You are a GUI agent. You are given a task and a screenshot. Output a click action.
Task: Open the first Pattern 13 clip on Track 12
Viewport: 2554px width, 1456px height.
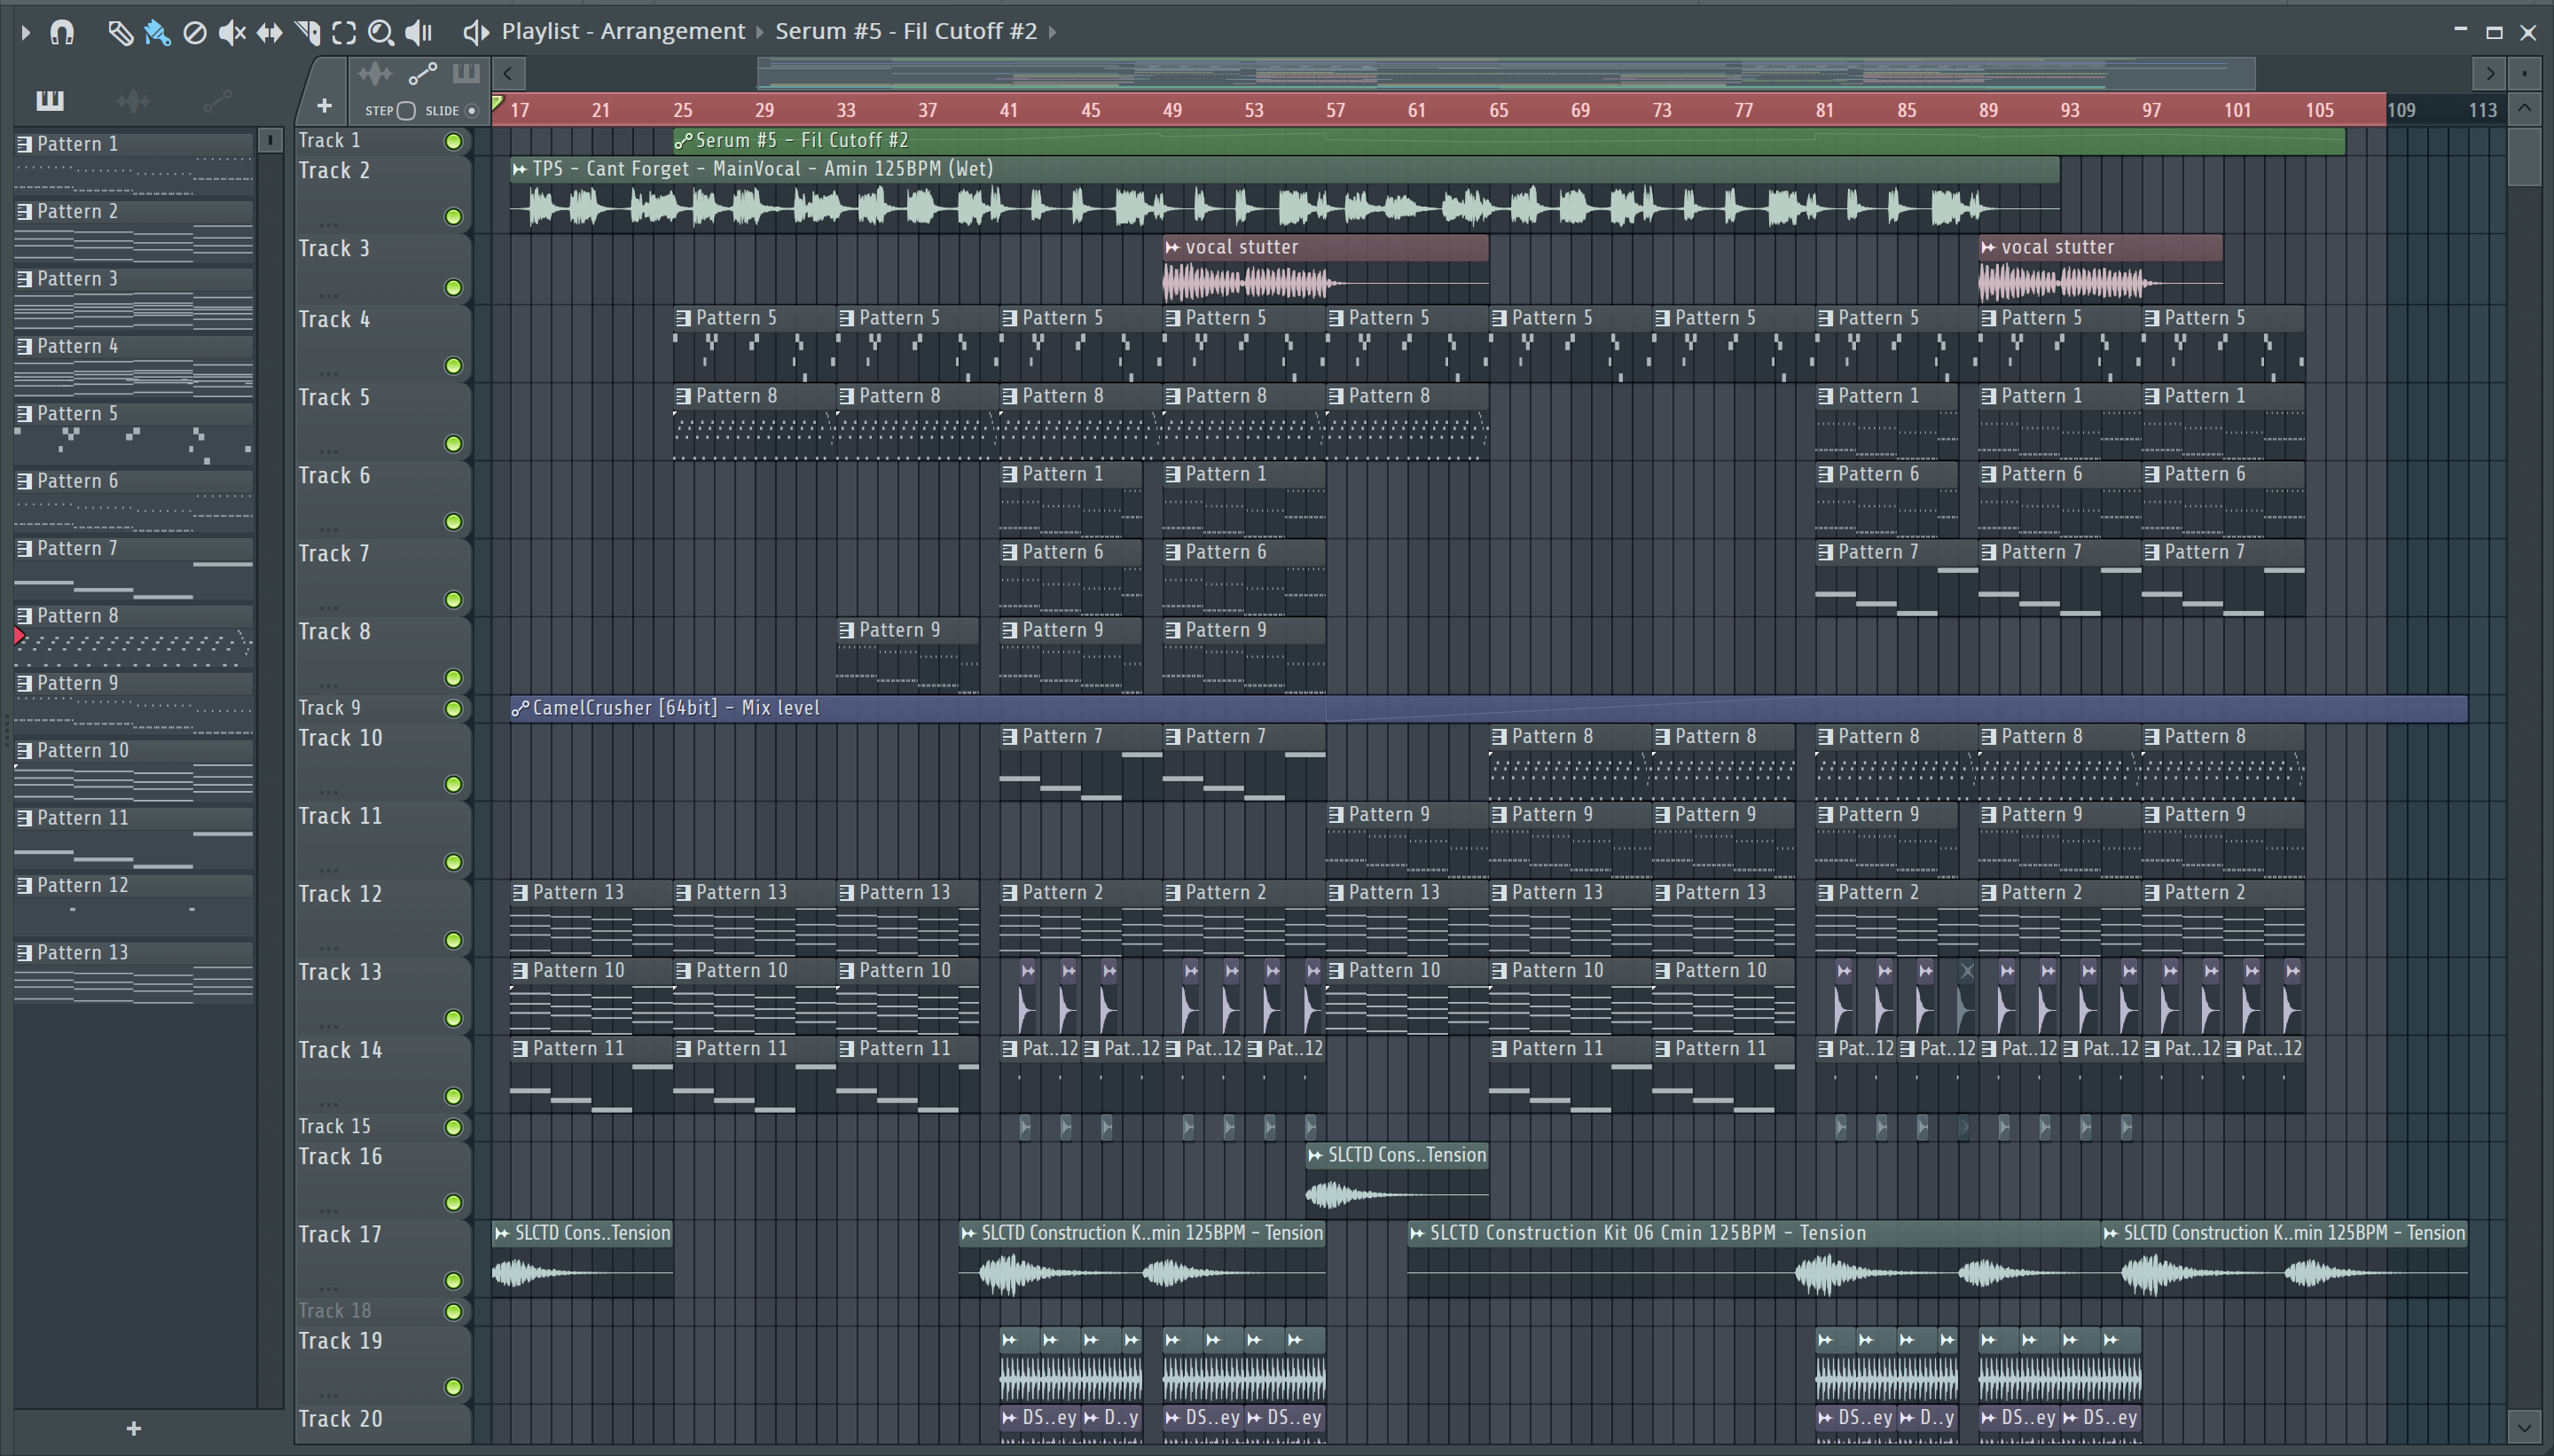coord(591,917)
